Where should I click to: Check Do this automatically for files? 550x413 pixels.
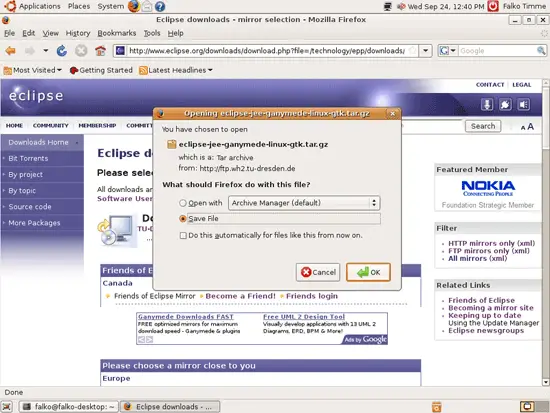pos(183,235)
